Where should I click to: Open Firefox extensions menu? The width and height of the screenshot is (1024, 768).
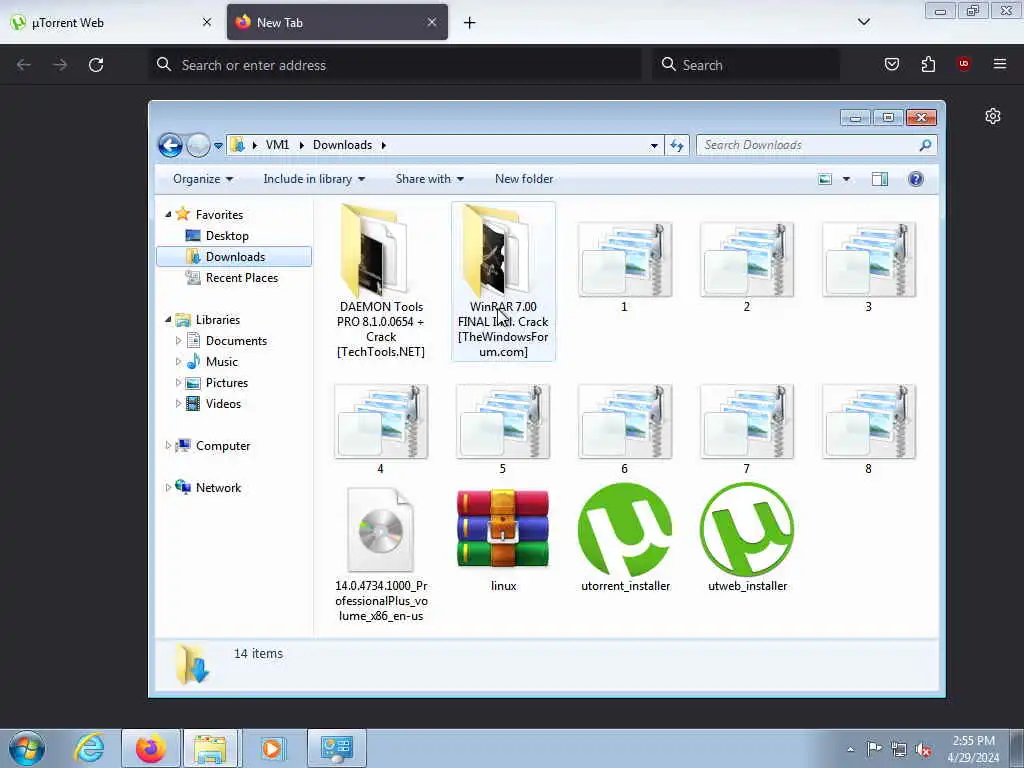pyautogui.click(x=928, y=64)
